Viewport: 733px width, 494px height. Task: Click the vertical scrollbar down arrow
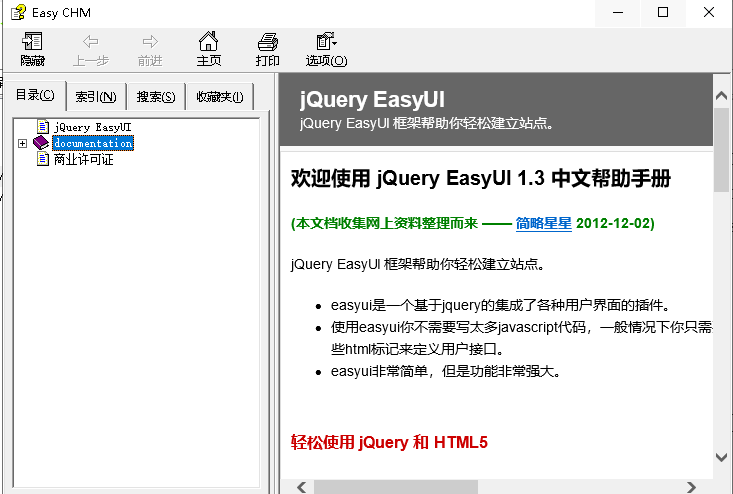721,457
